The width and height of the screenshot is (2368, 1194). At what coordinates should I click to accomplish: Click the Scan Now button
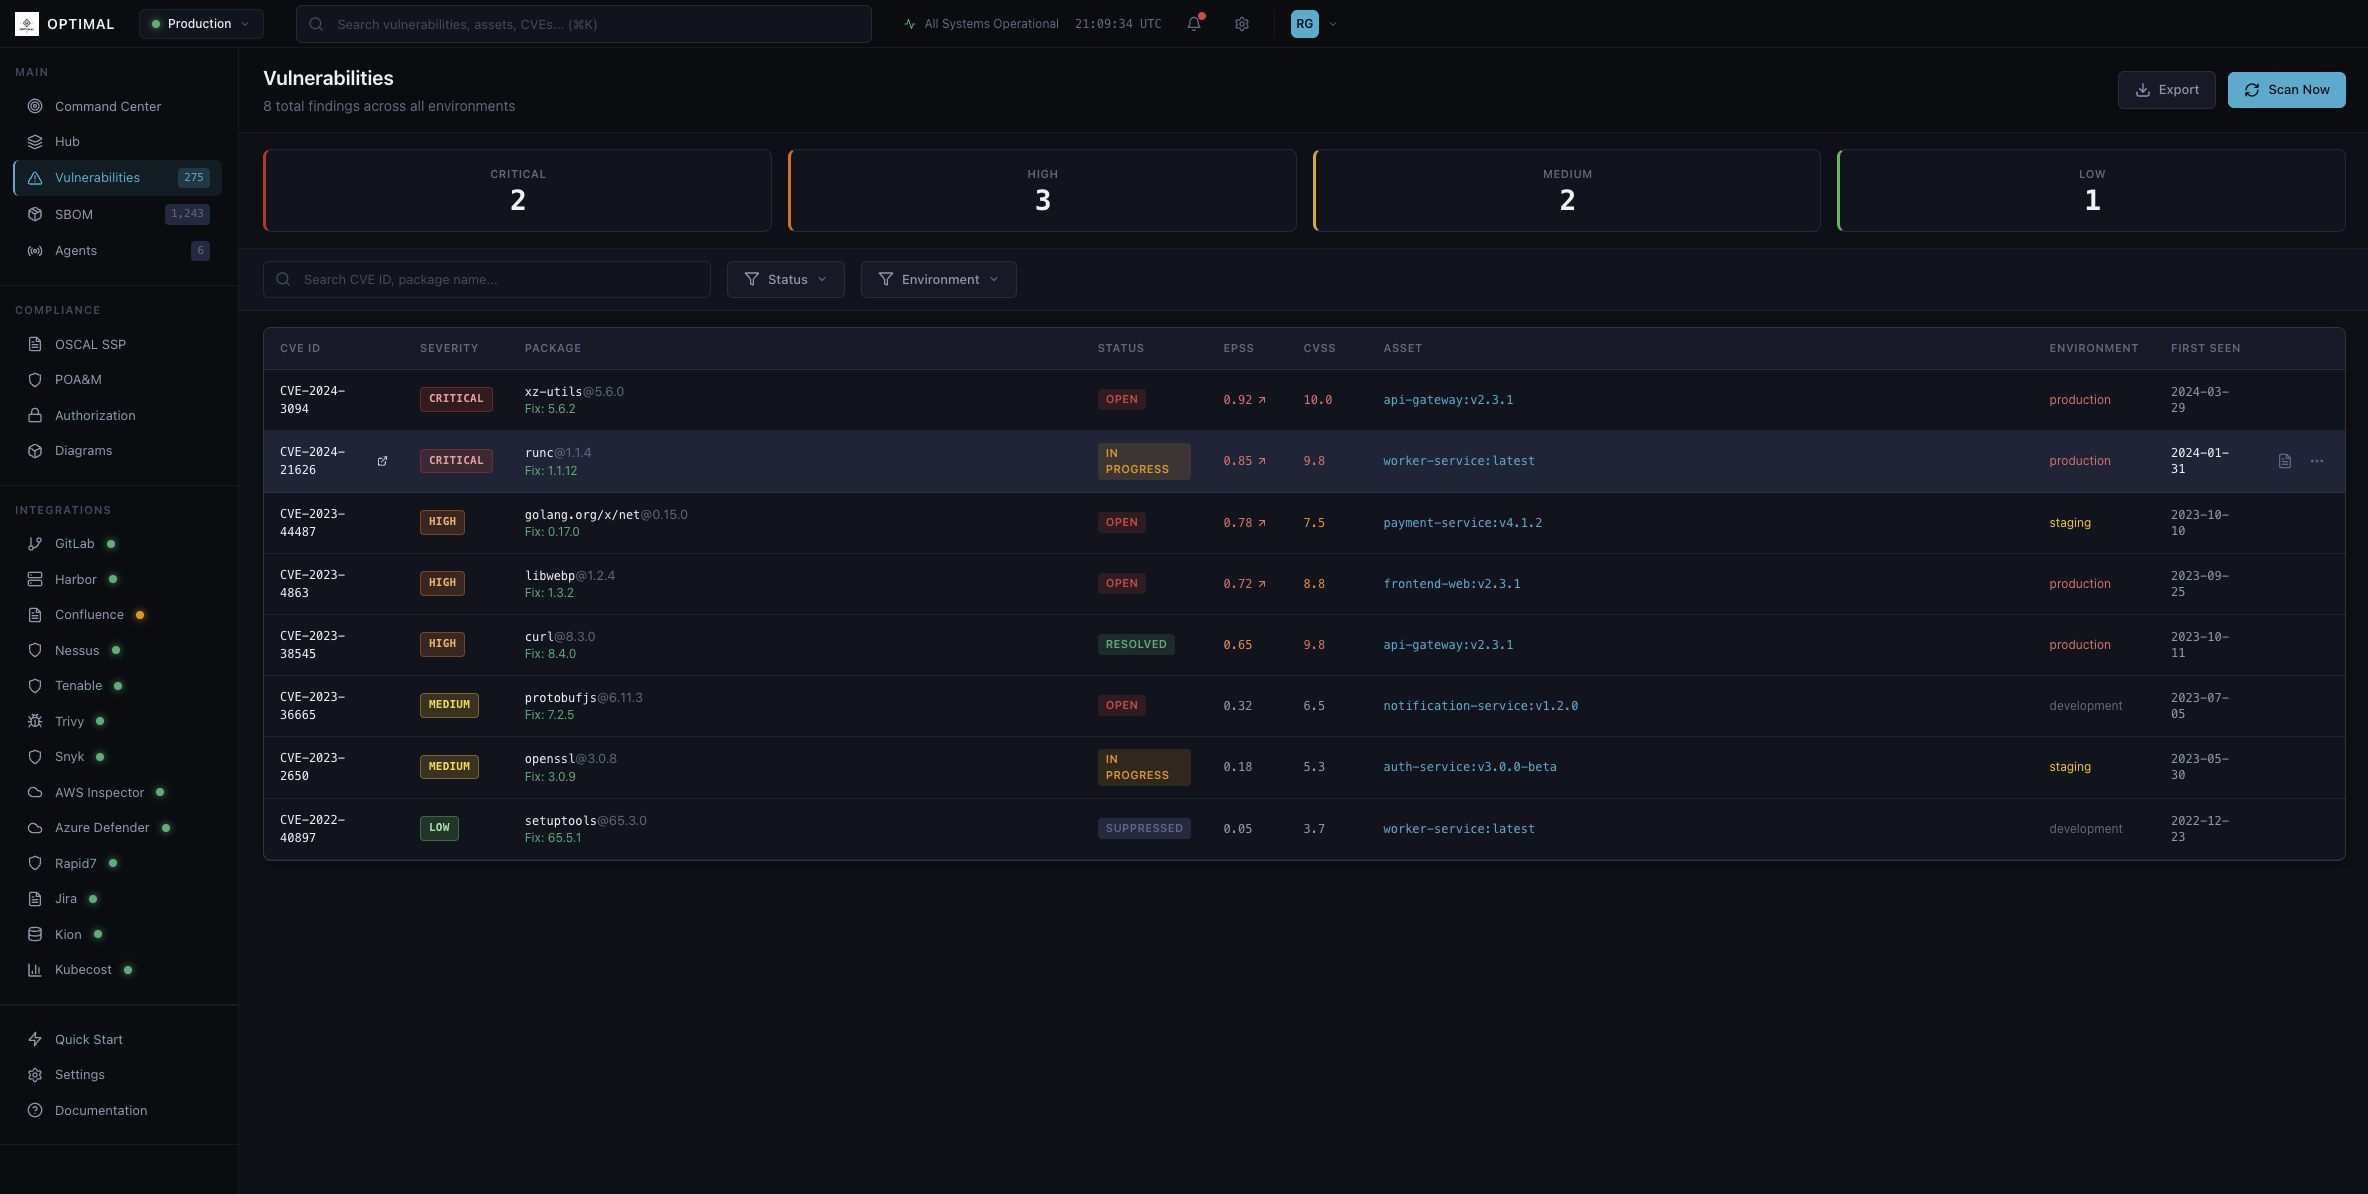point(2287,89)
